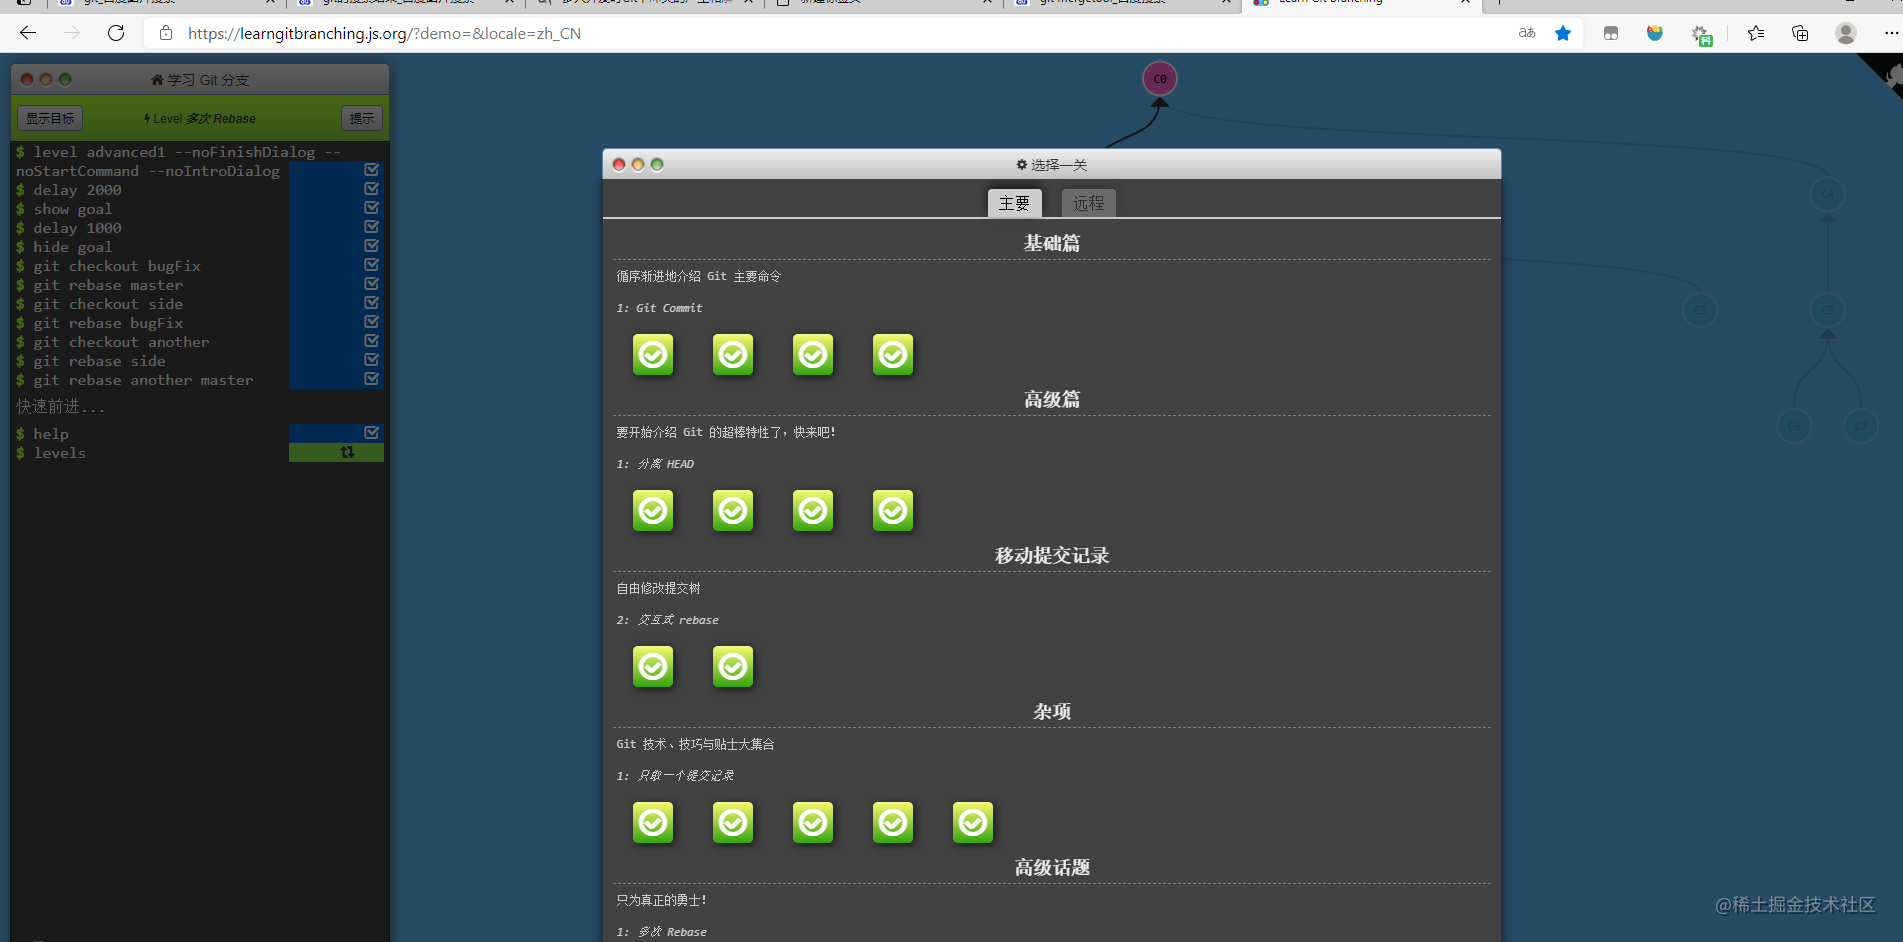Screen dimensions: 1903x942
Task: Open third level in 高级篇 section
Action: tap(813, 510)
